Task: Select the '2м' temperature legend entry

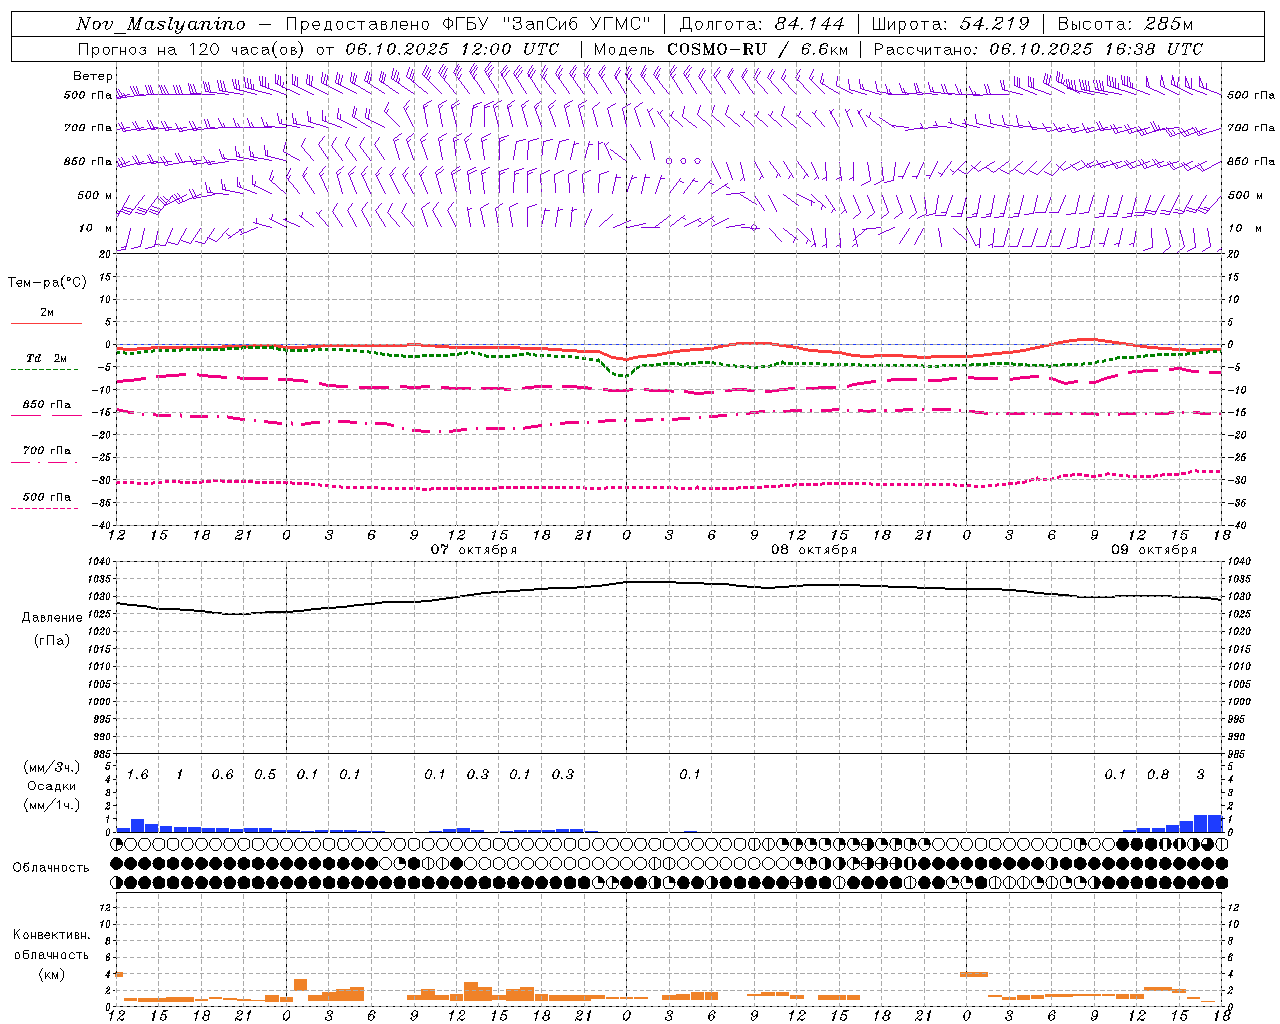Action: 47,313
